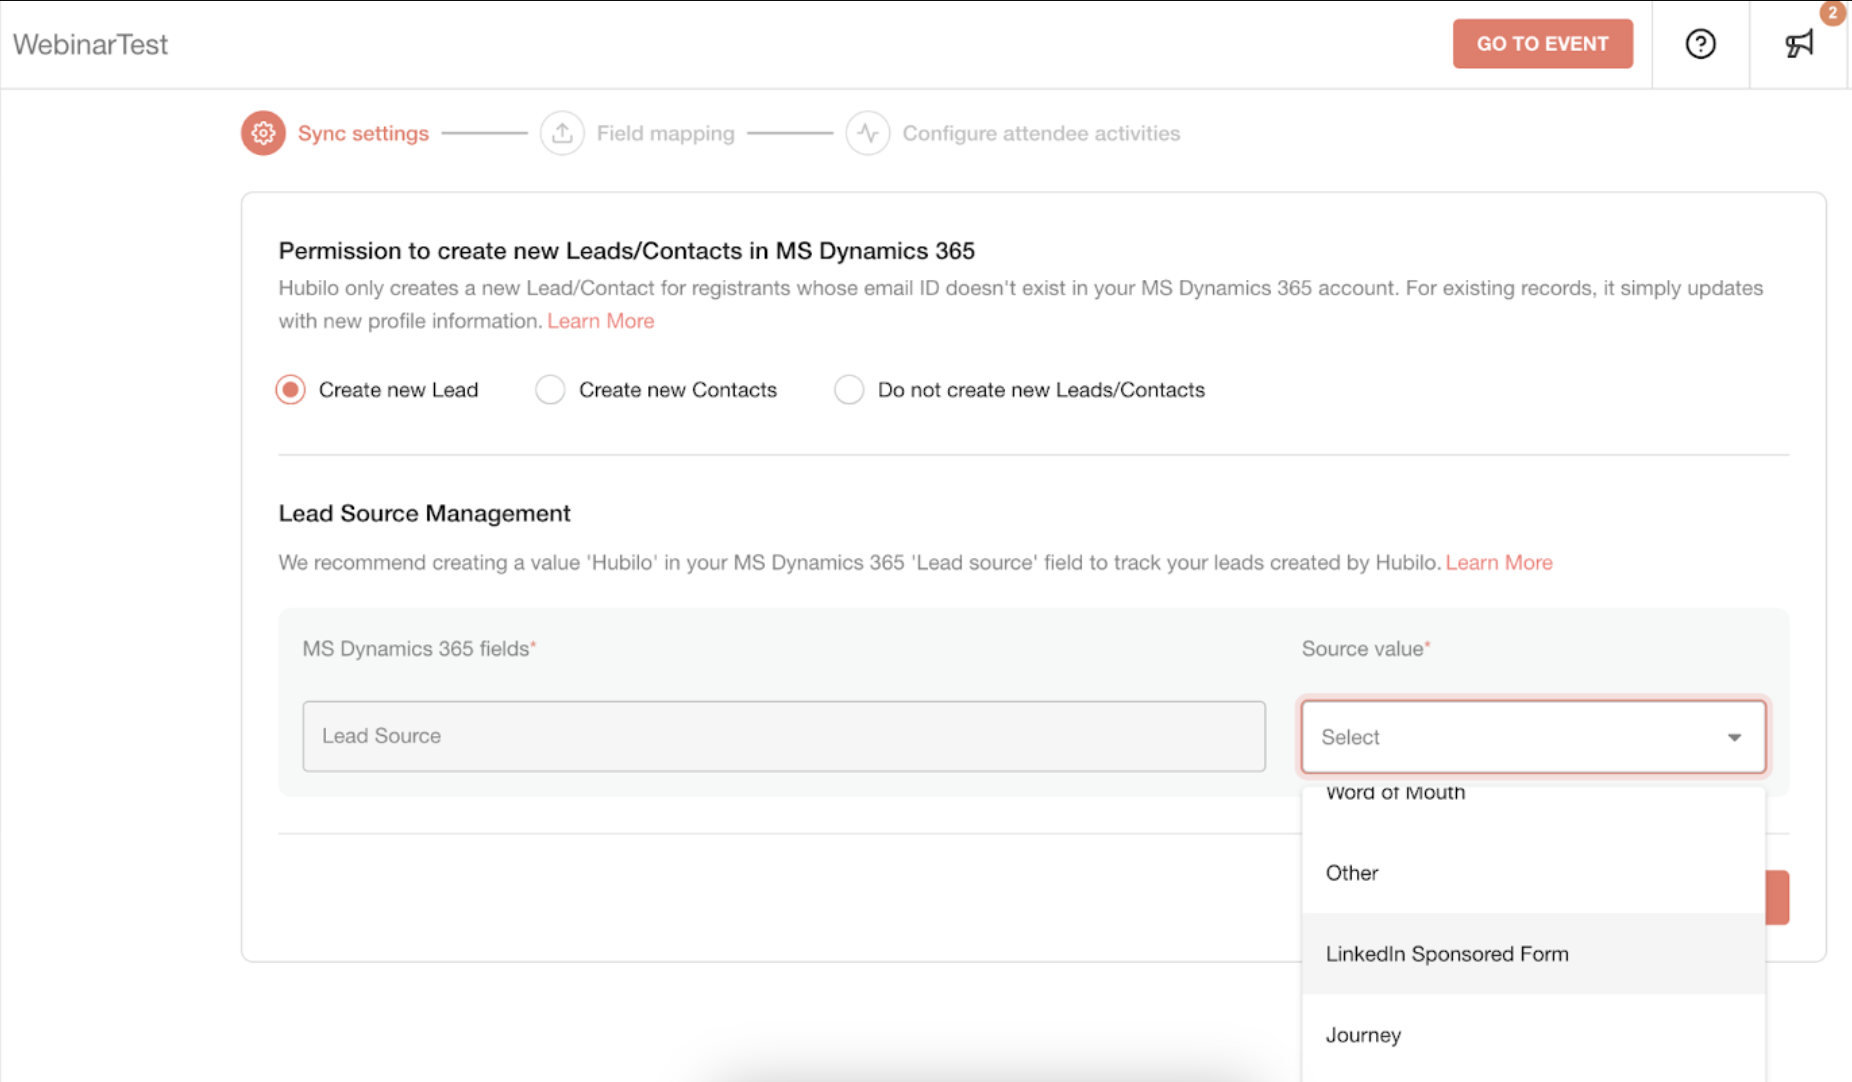Image resolution: width=1852 pixels, height=1082 pixels.
Task: Click the dropdown arrow in Source value
Action: 1734,737
